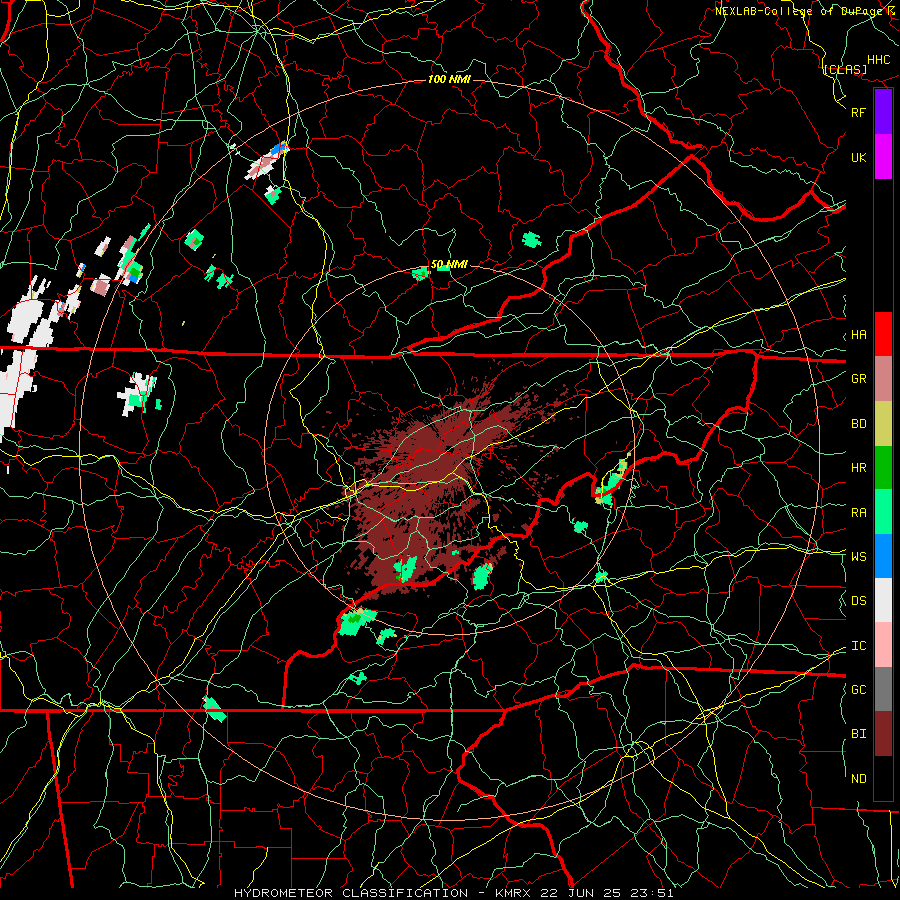The height and width of the screenshot is (900, 900).
Task: Click the 100 NMI range ring label
Action: click(x=449, y=79)
